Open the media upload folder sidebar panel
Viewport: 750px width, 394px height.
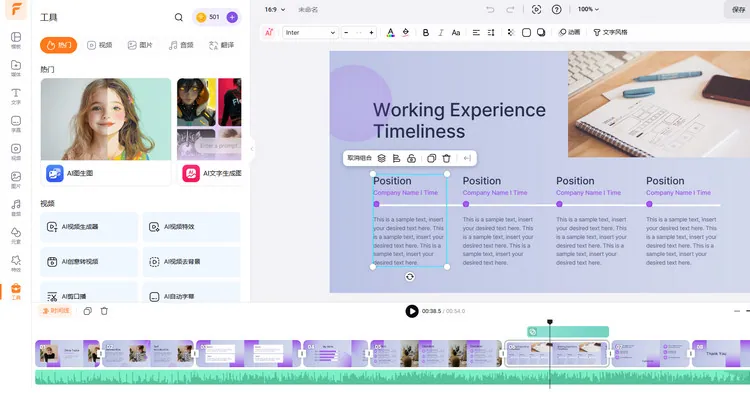[16, 68]
